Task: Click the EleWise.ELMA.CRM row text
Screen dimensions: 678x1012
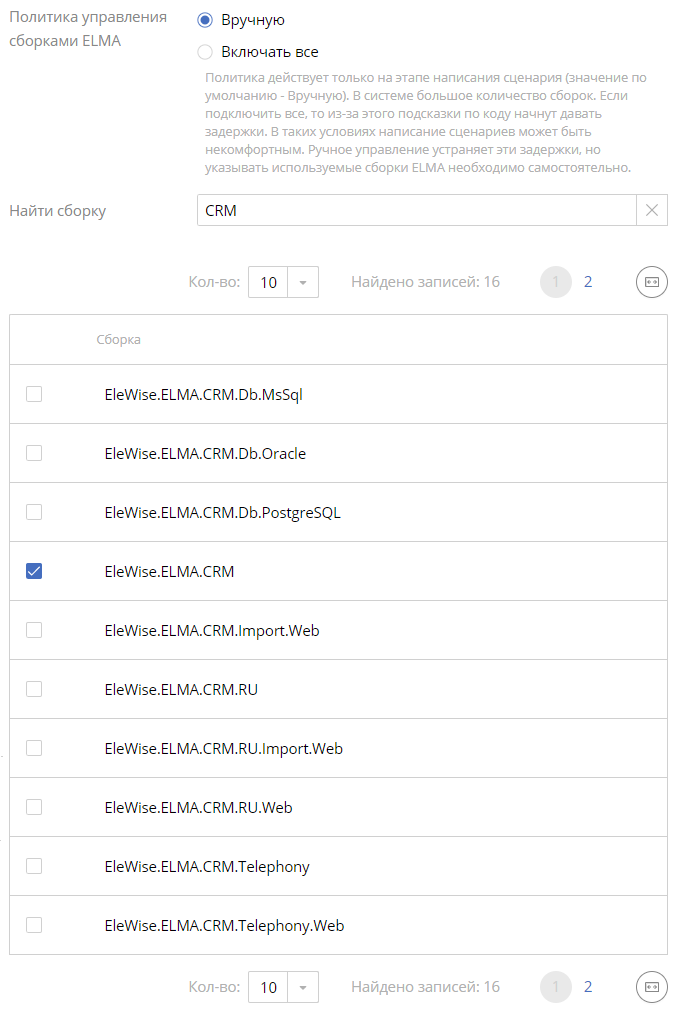Action: click(x=169, y=572)
